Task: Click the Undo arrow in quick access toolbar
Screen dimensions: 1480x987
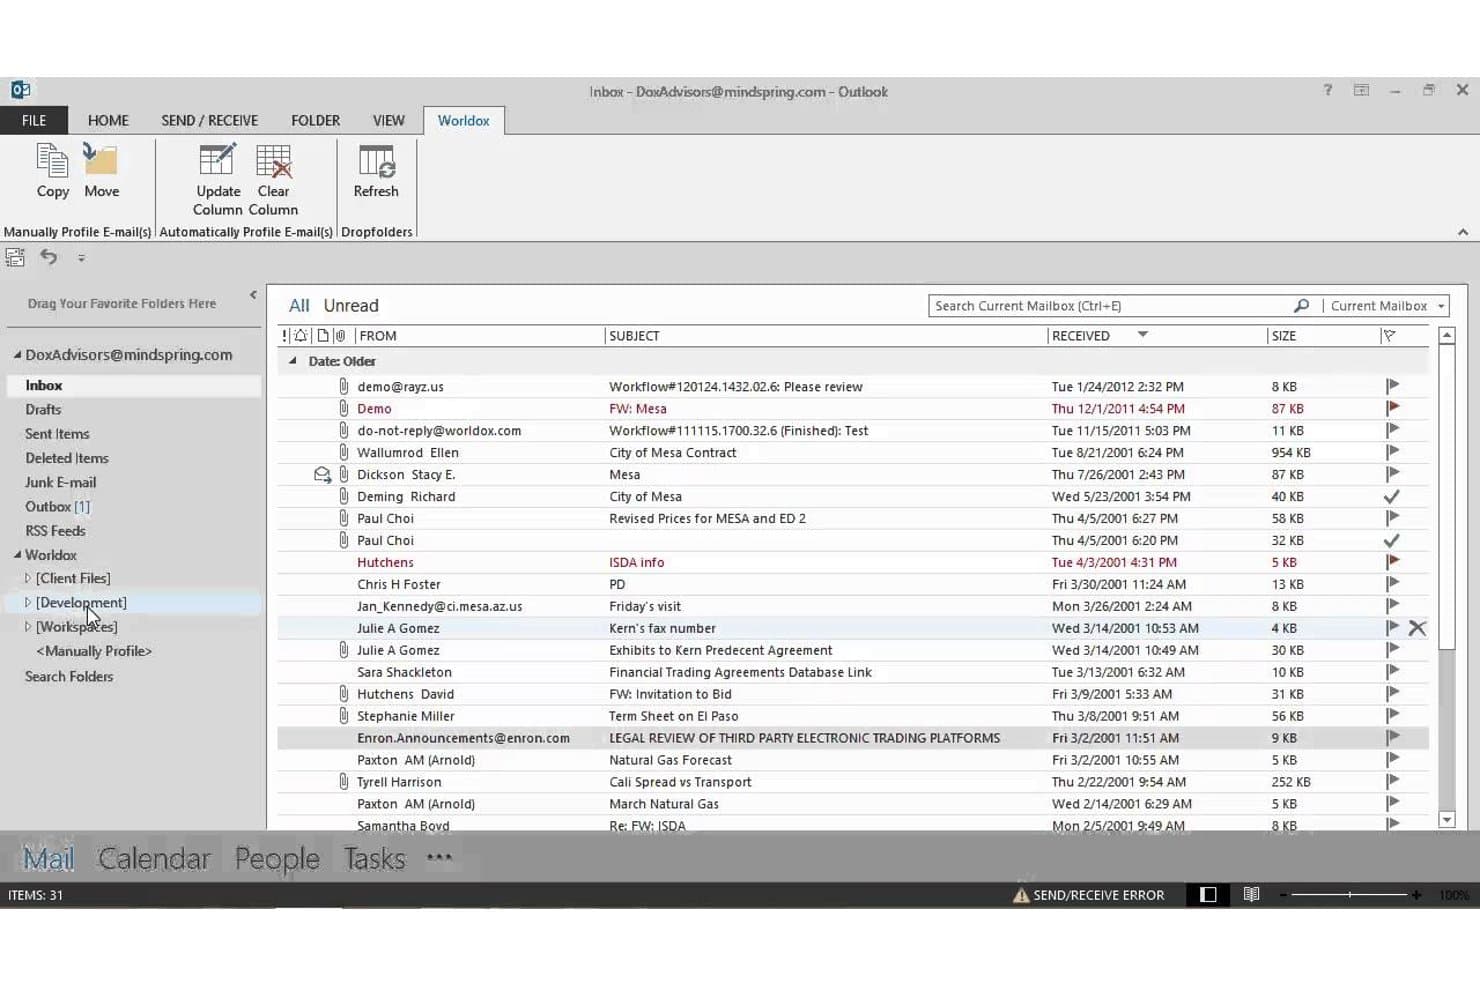Action: (48, 257)
